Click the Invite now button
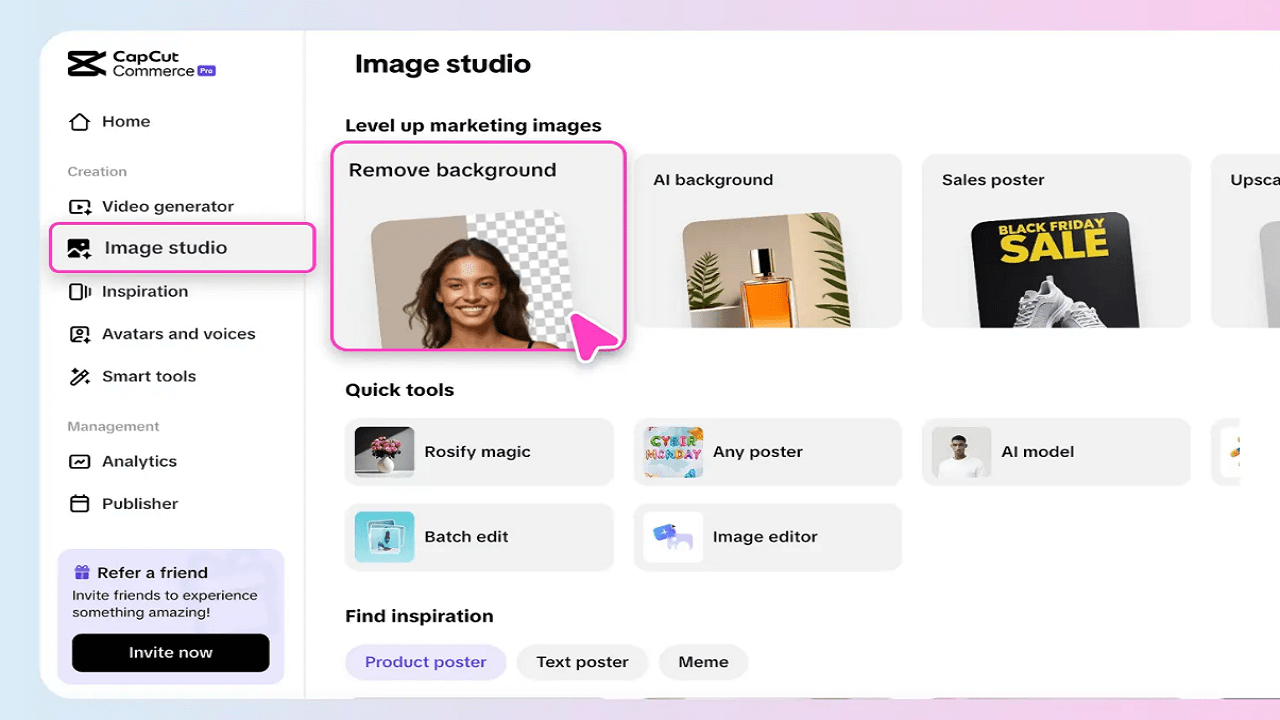 [170, 652]
